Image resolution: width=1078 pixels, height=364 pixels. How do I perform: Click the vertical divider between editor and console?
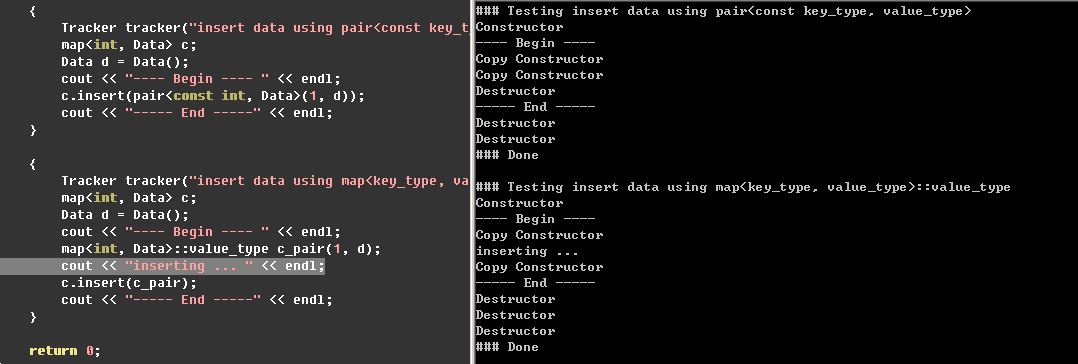click(x=472, y=182)
